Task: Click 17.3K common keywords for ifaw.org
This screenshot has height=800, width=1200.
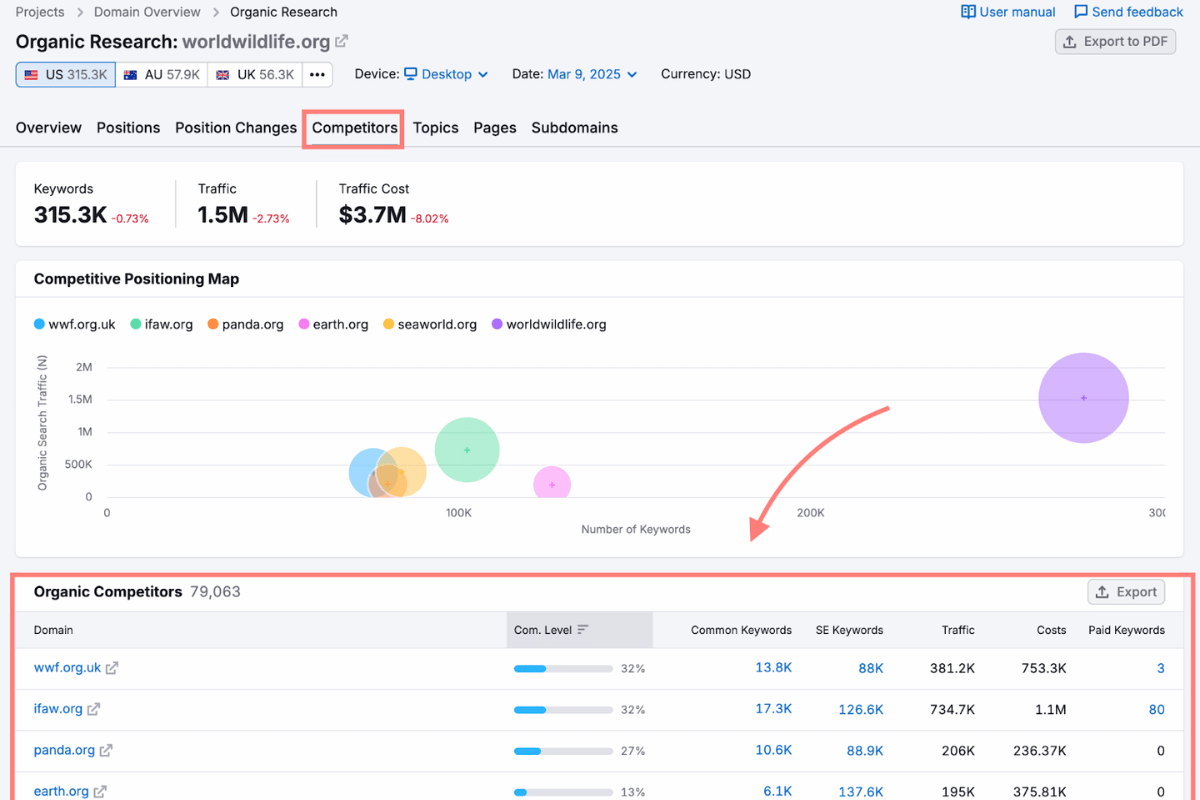Action: coord(774,708)
